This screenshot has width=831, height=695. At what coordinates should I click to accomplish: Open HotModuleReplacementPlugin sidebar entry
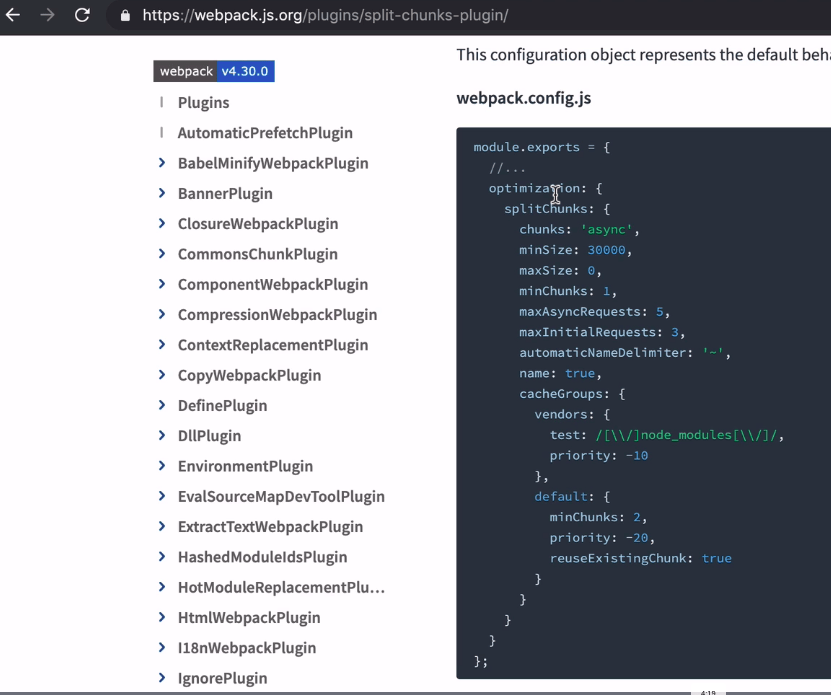(x=280, y=587)
